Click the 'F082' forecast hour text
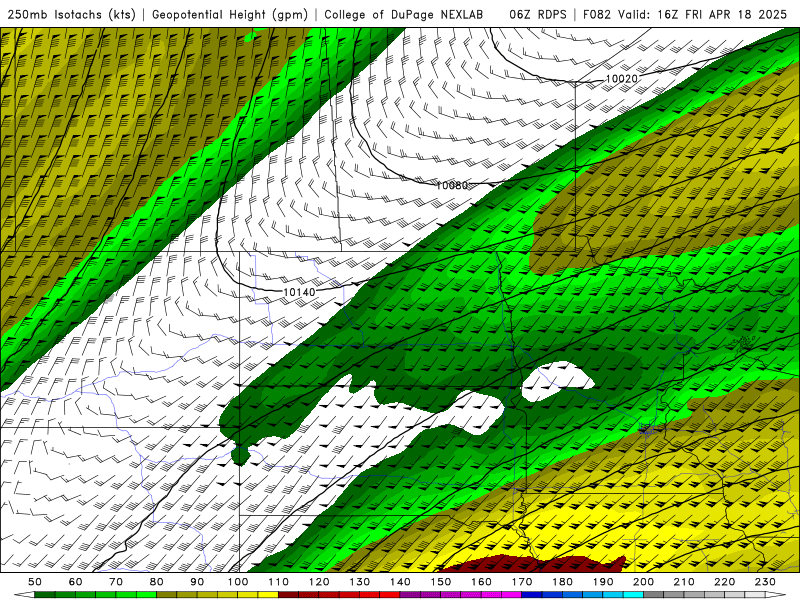This screenshot has width=800, height=600. point(596,14)
